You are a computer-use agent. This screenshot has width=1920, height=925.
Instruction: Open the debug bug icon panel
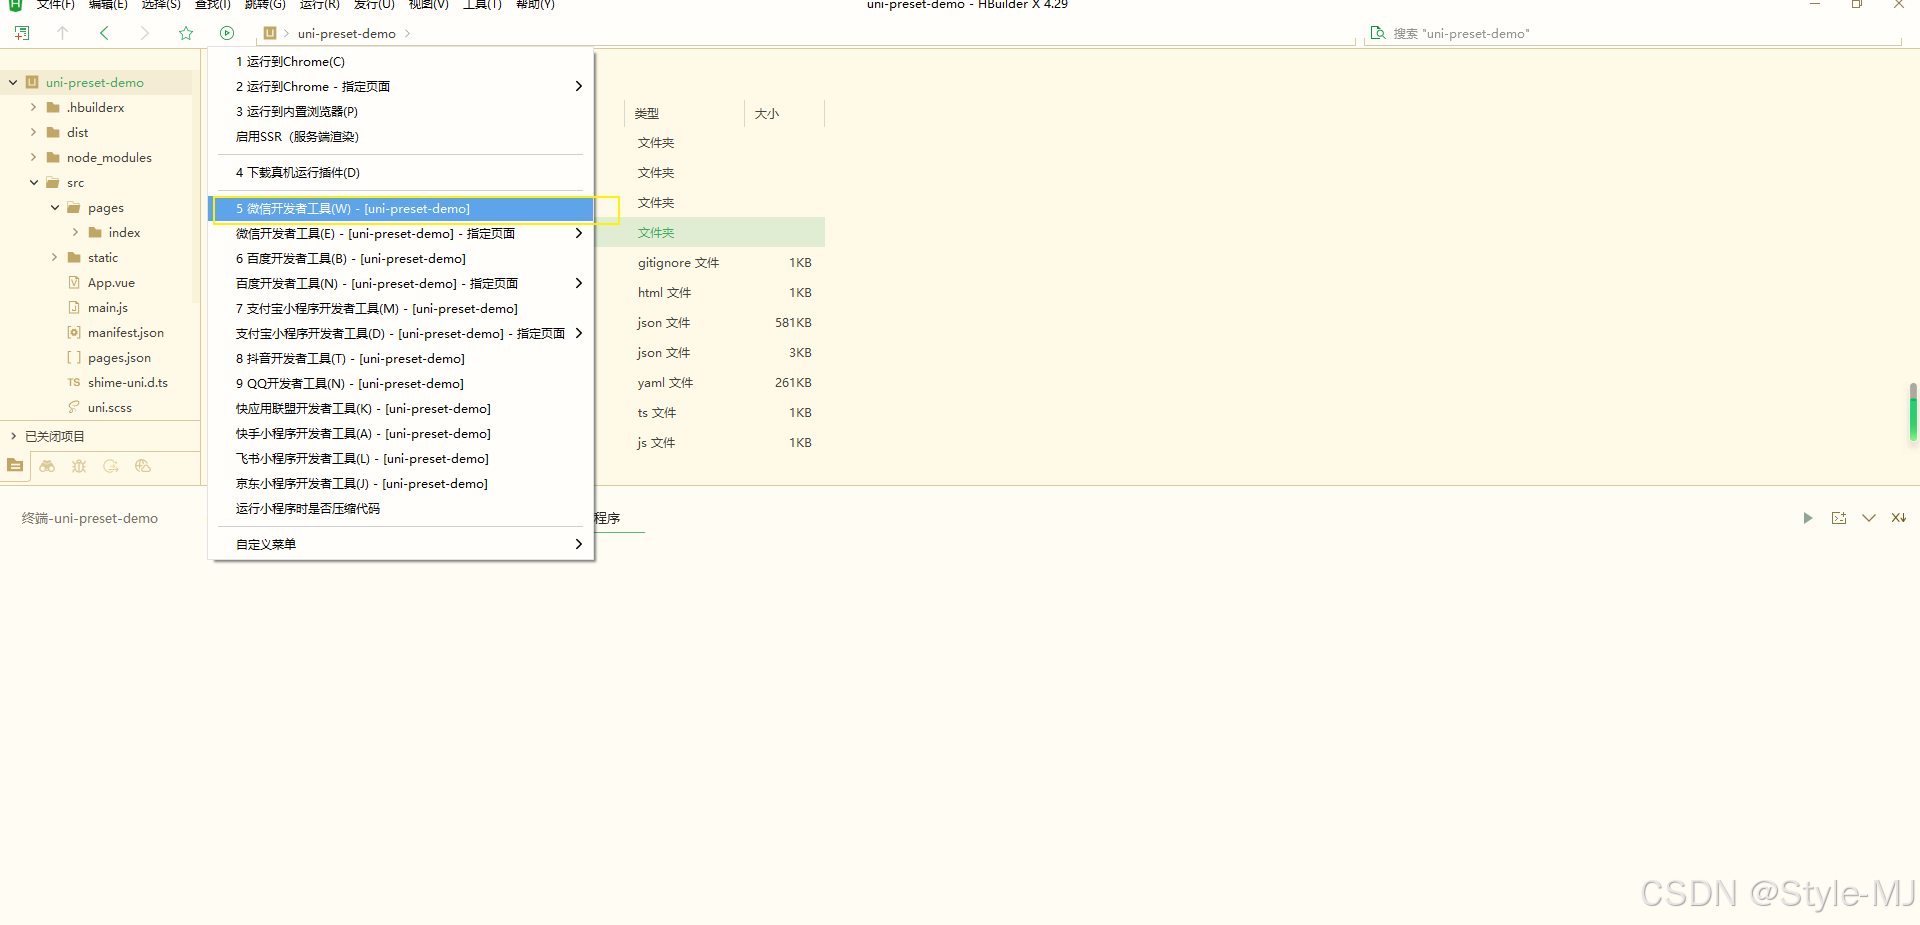[x=79, y=466]
